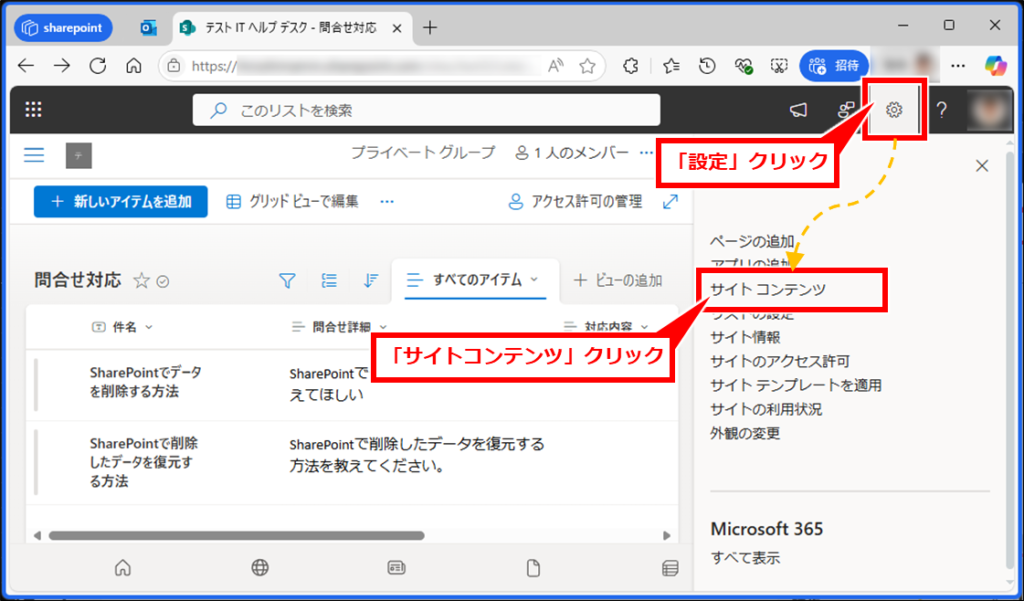Click ビューの追加

618,280
